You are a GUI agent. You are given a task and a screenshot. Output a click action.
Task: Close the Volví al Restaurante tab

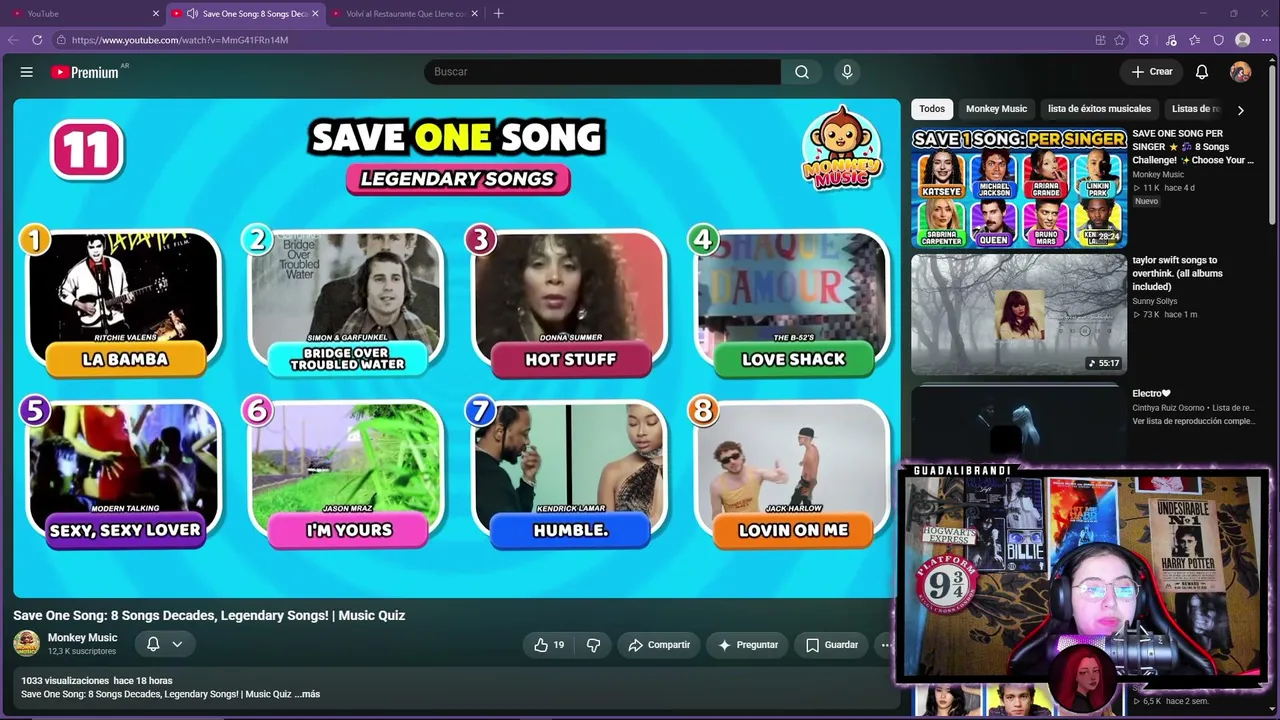(x=475, y=14)
